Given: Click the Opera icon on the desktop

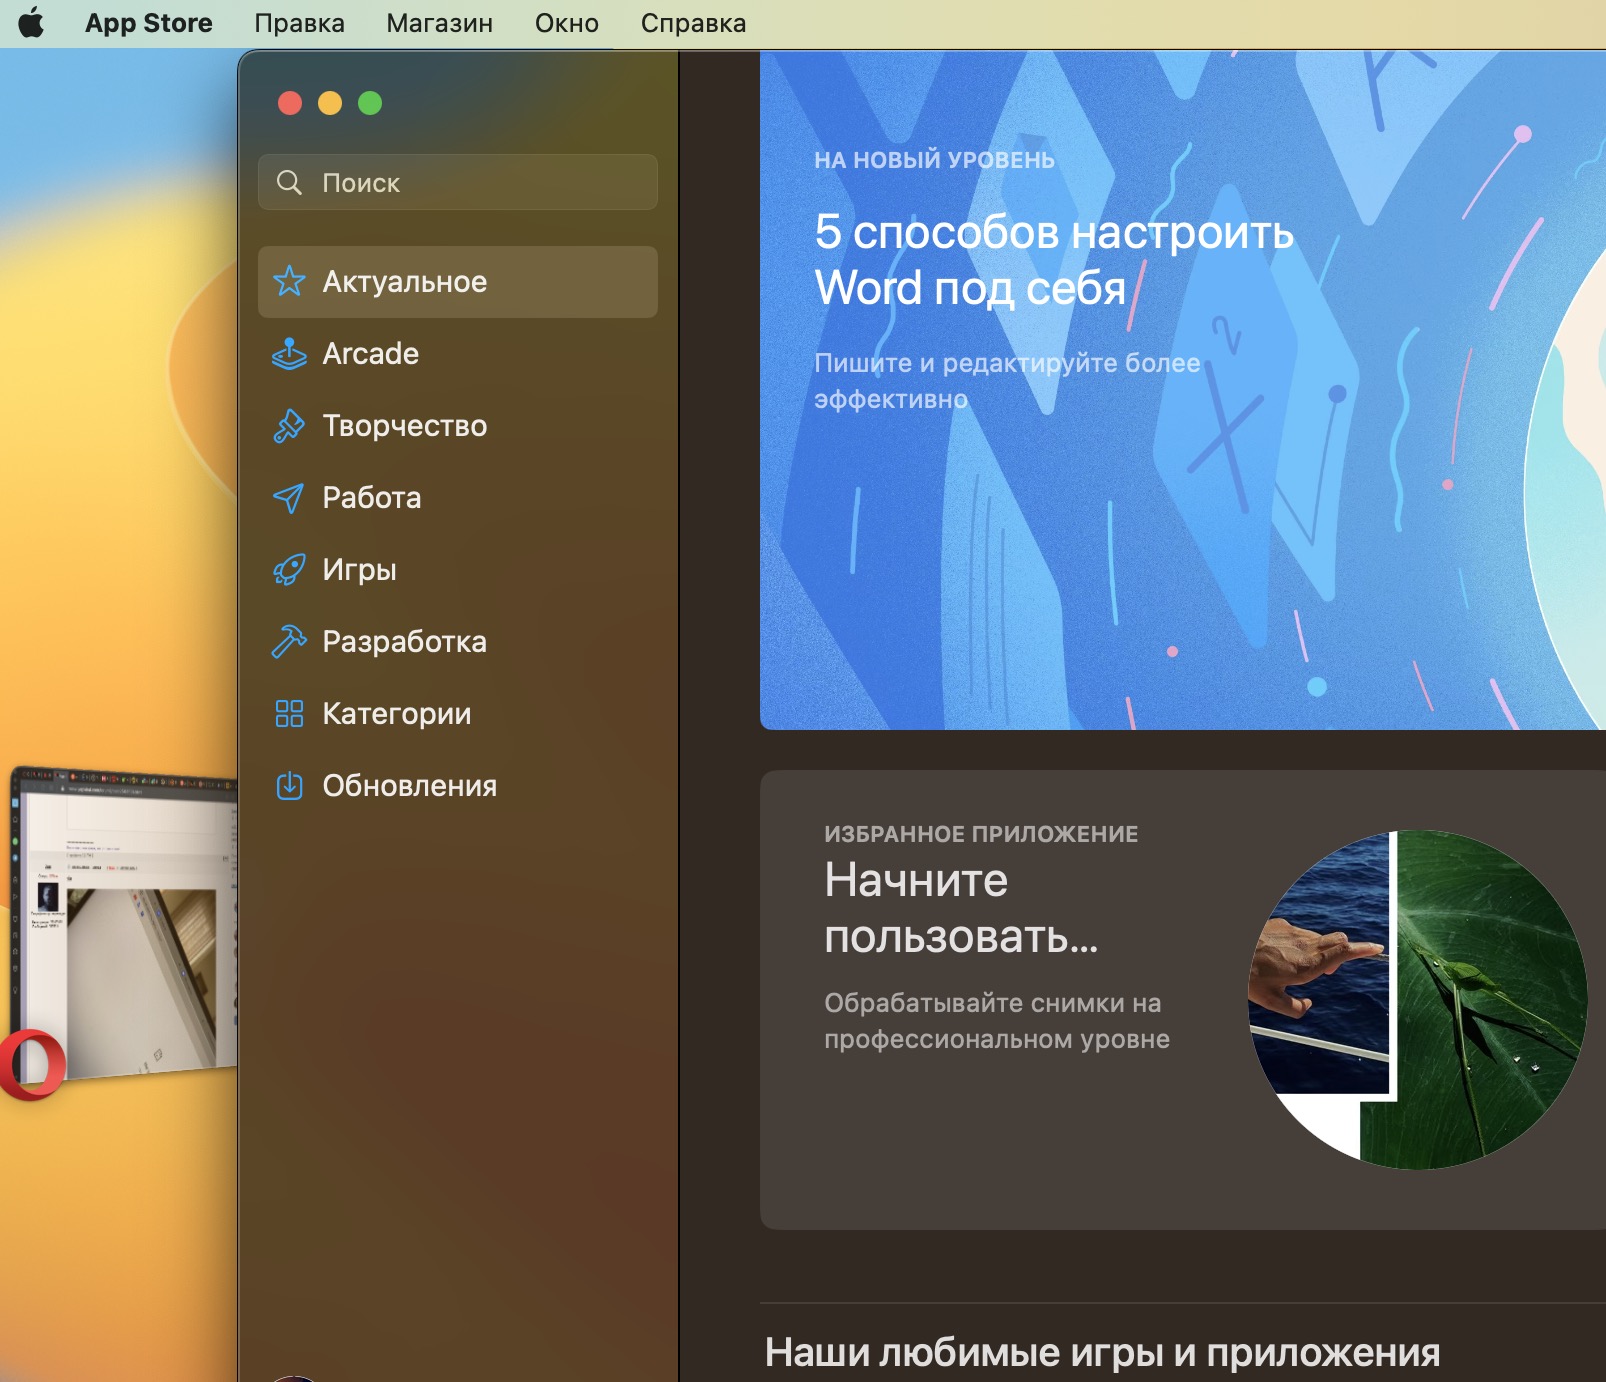Looking at the screenshot, I should click(33, 1064).
